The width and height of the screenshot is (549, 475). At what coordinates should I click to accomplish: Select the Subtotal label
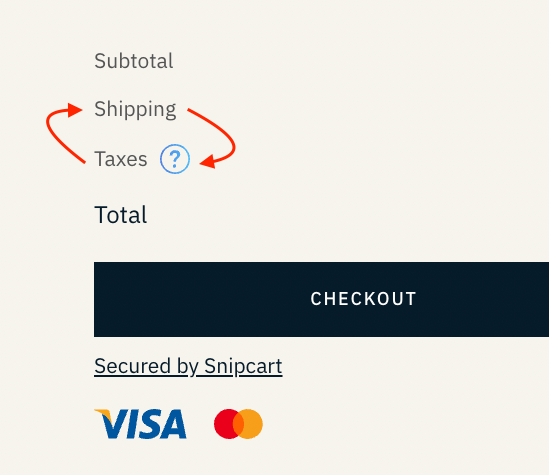[133, 61]
